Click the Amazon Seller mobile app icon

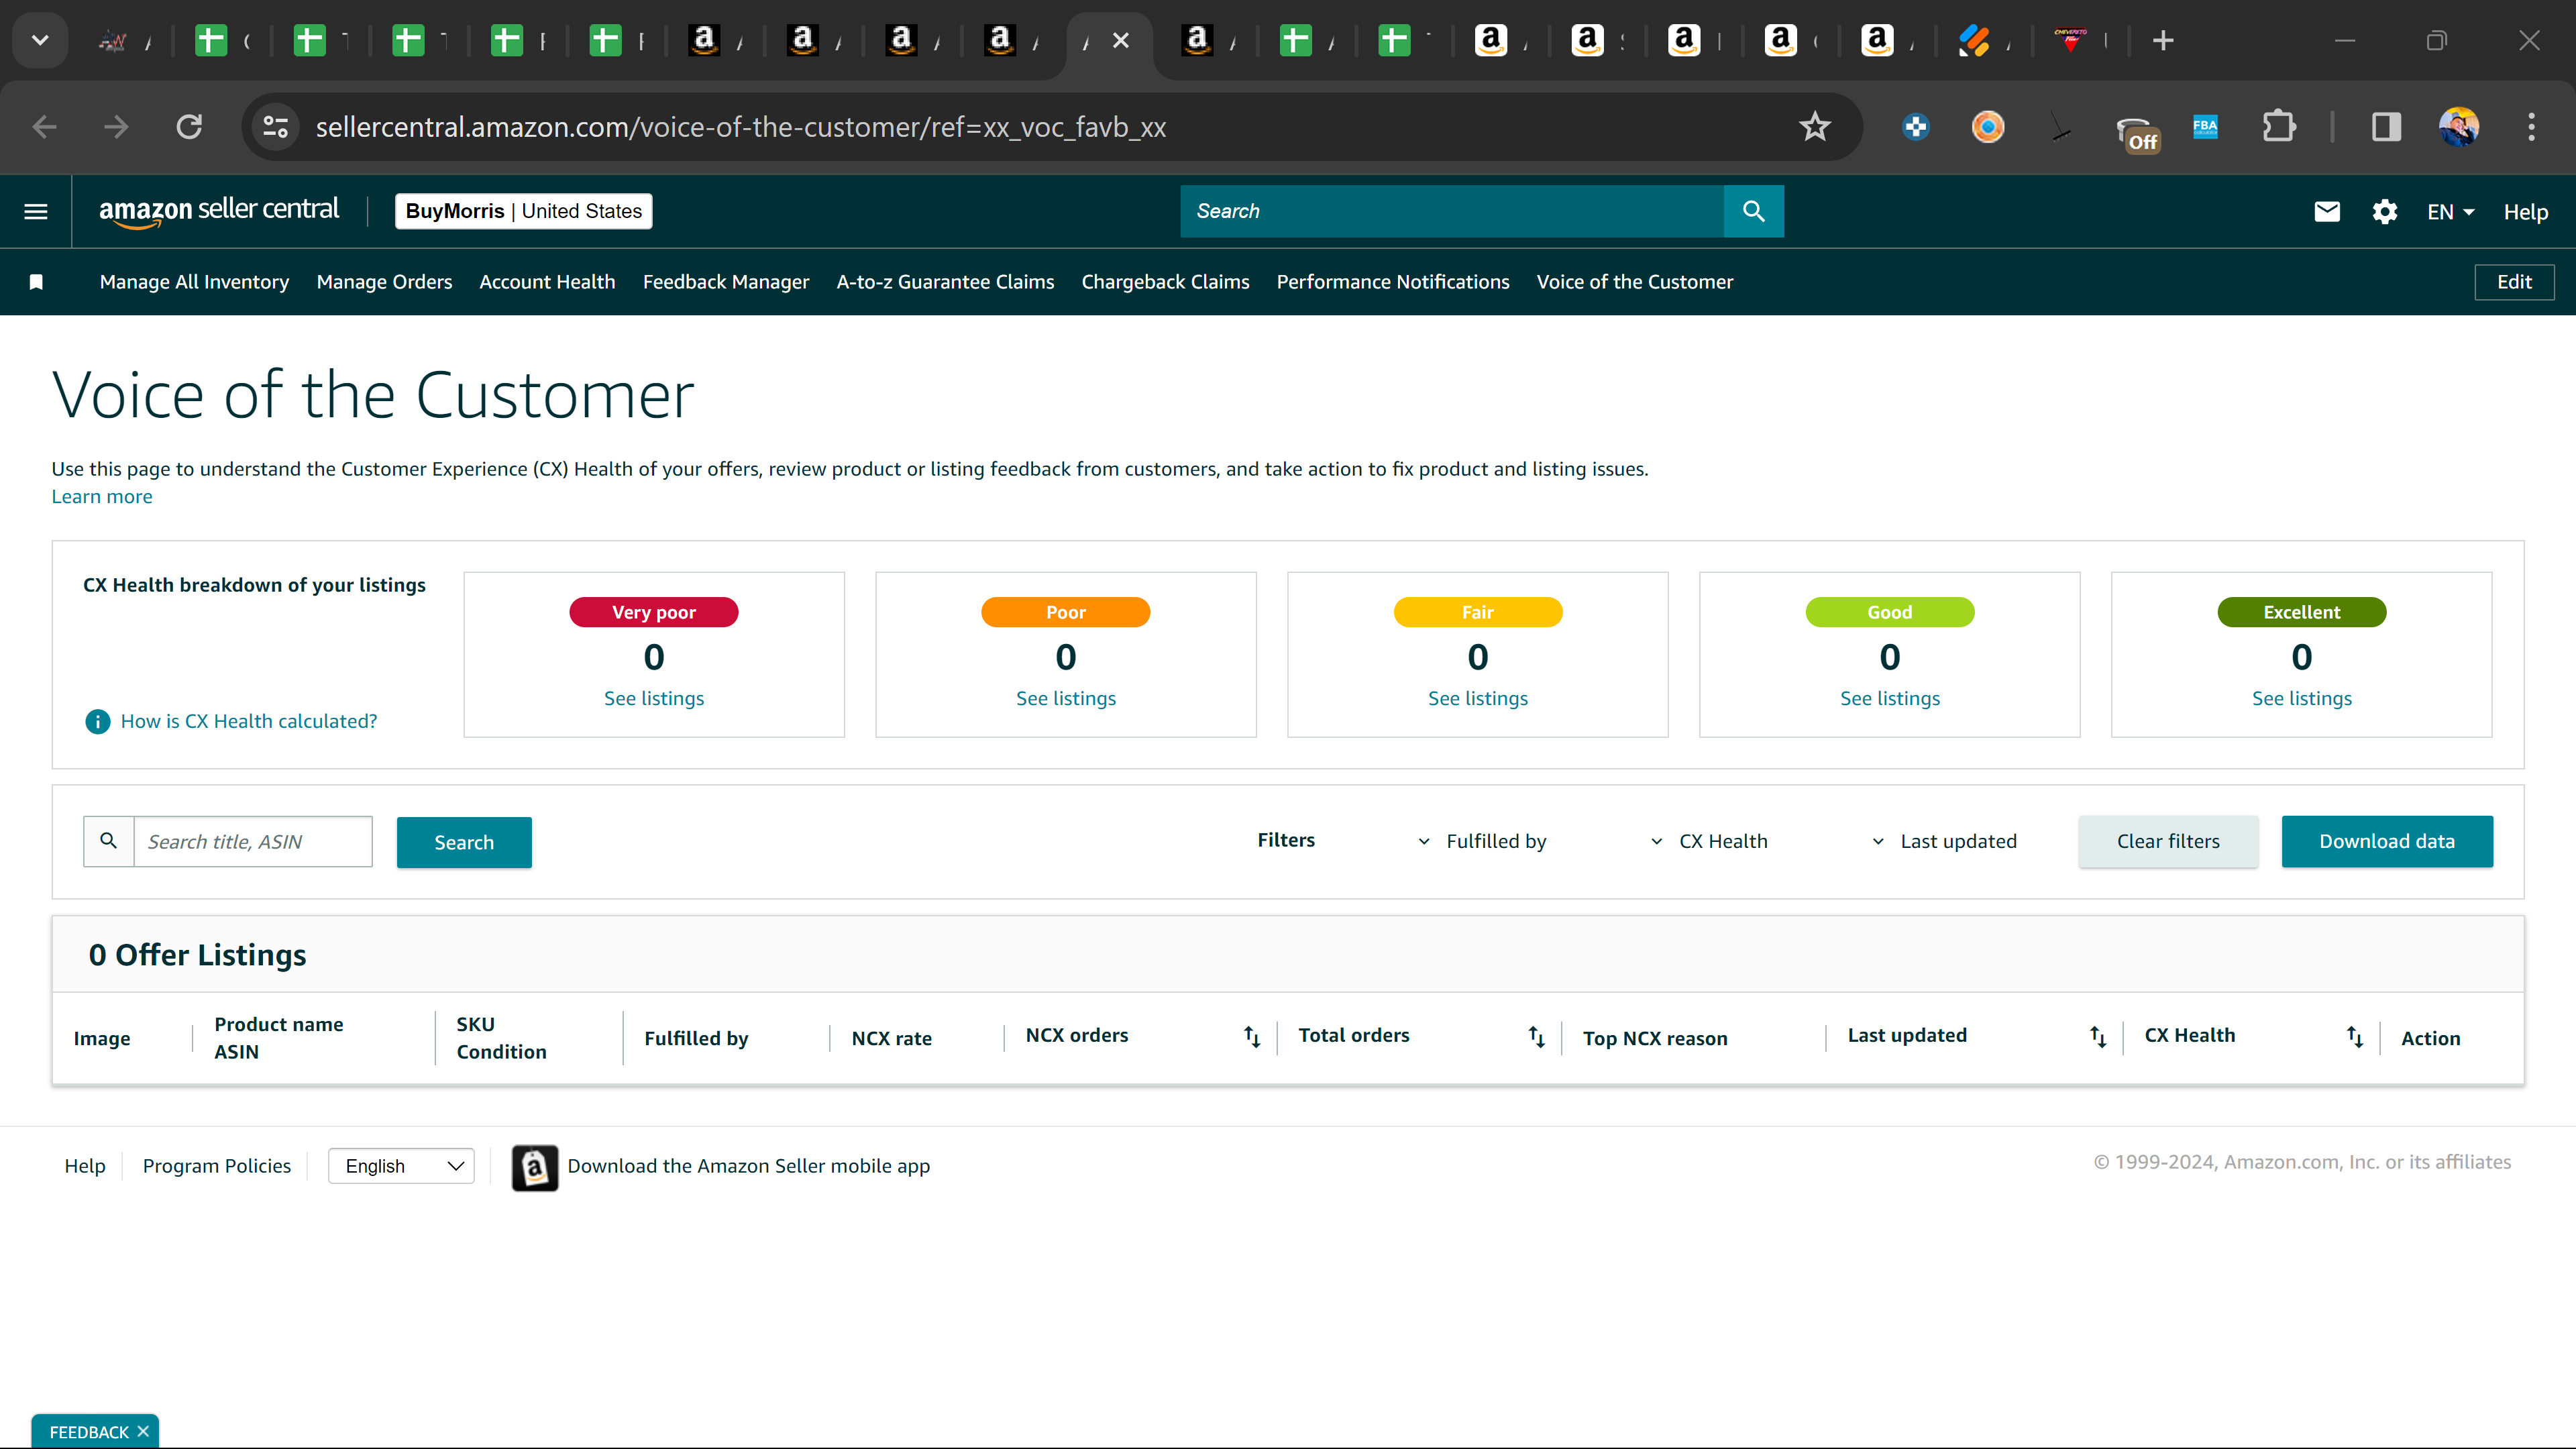point(535,1167)
